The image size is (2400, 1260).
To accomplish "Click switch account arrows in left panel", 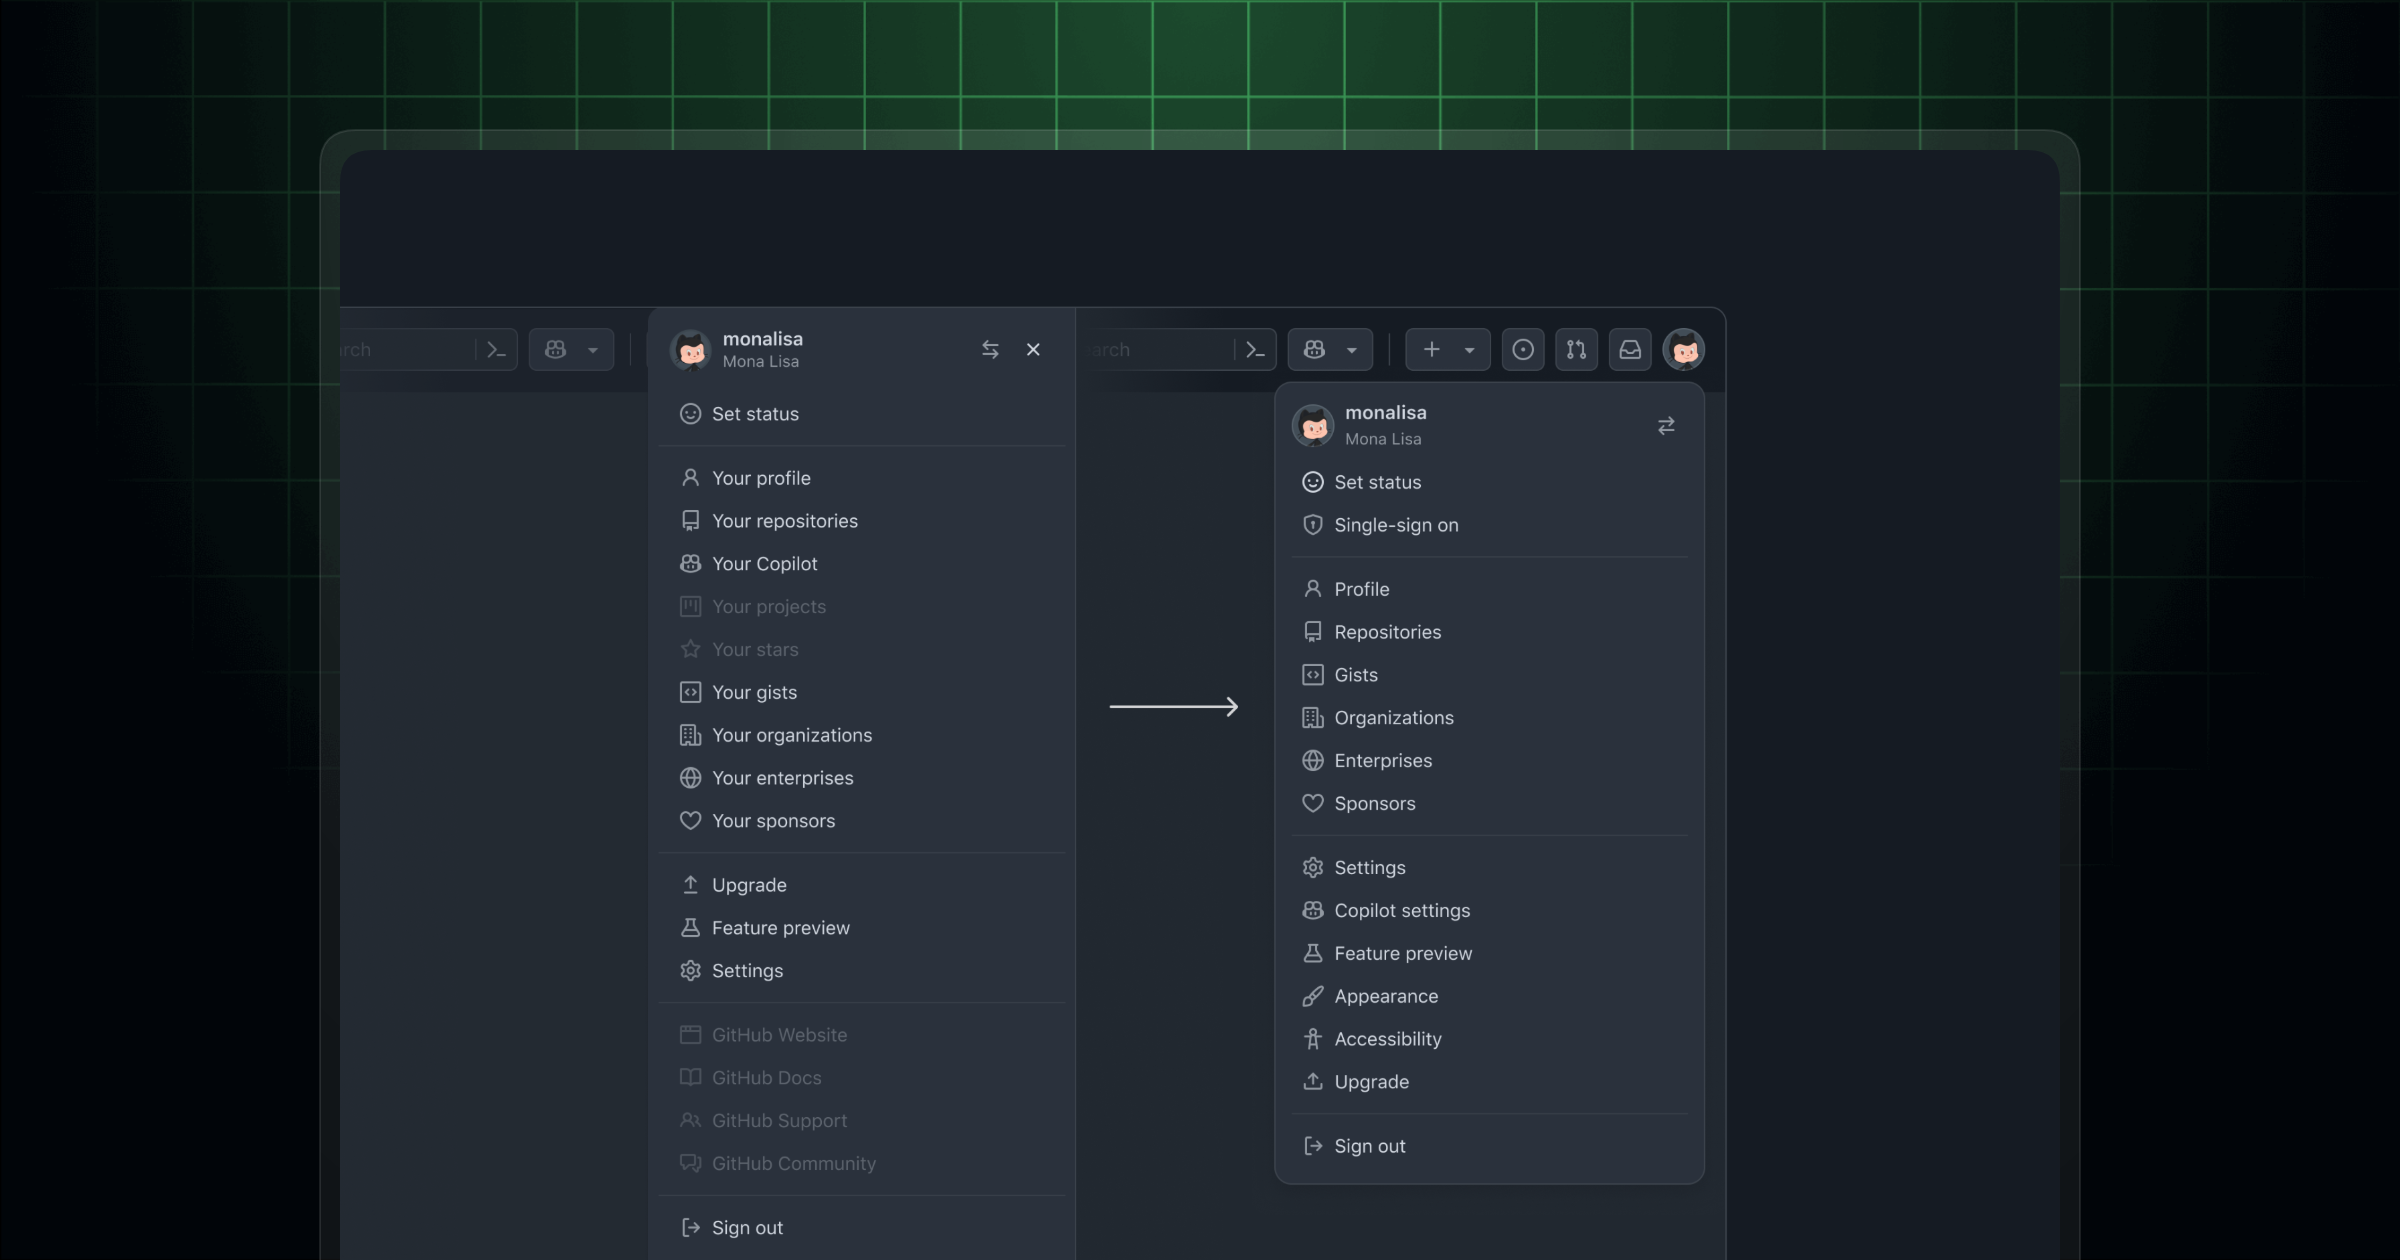I will [990, 350].
